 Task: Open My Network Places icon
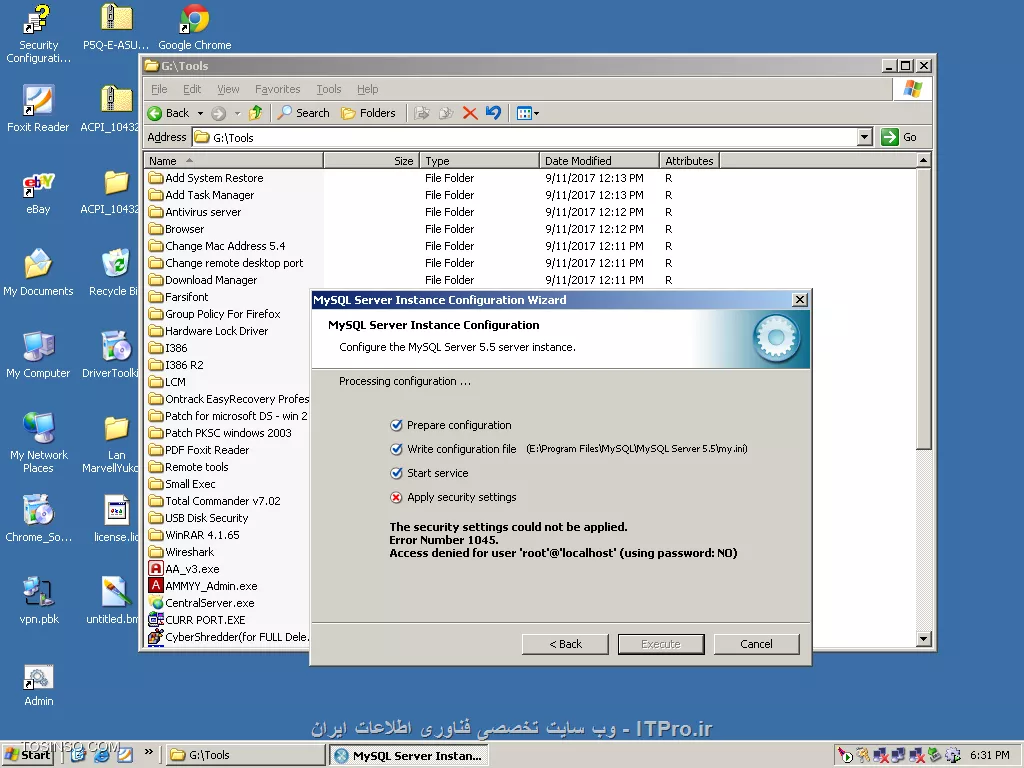coord(38,443)
